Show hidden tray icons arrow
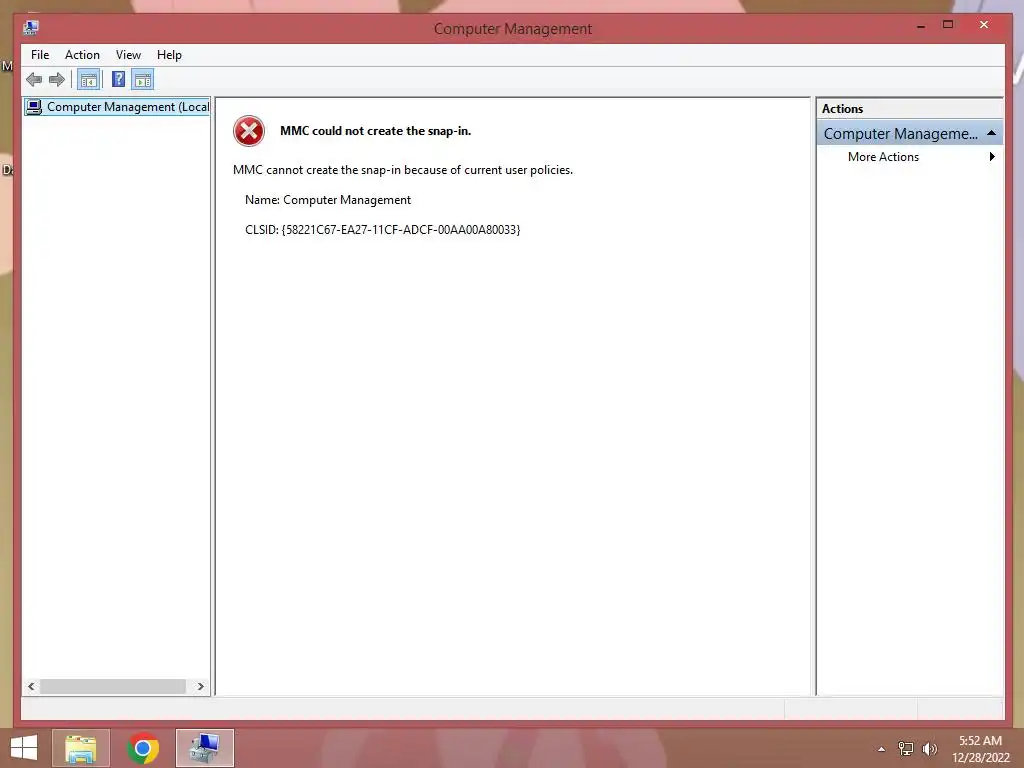1024x768 pixels. [882, 749]
